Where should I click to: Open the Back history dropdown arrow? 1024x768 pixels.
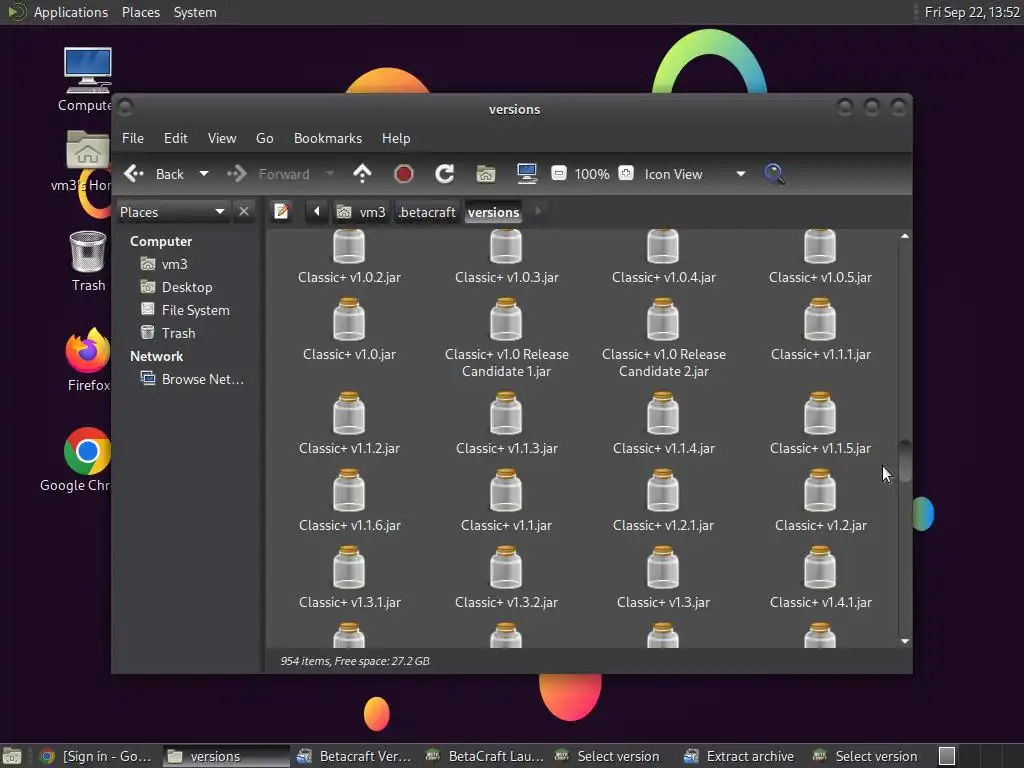coord(204,174)
